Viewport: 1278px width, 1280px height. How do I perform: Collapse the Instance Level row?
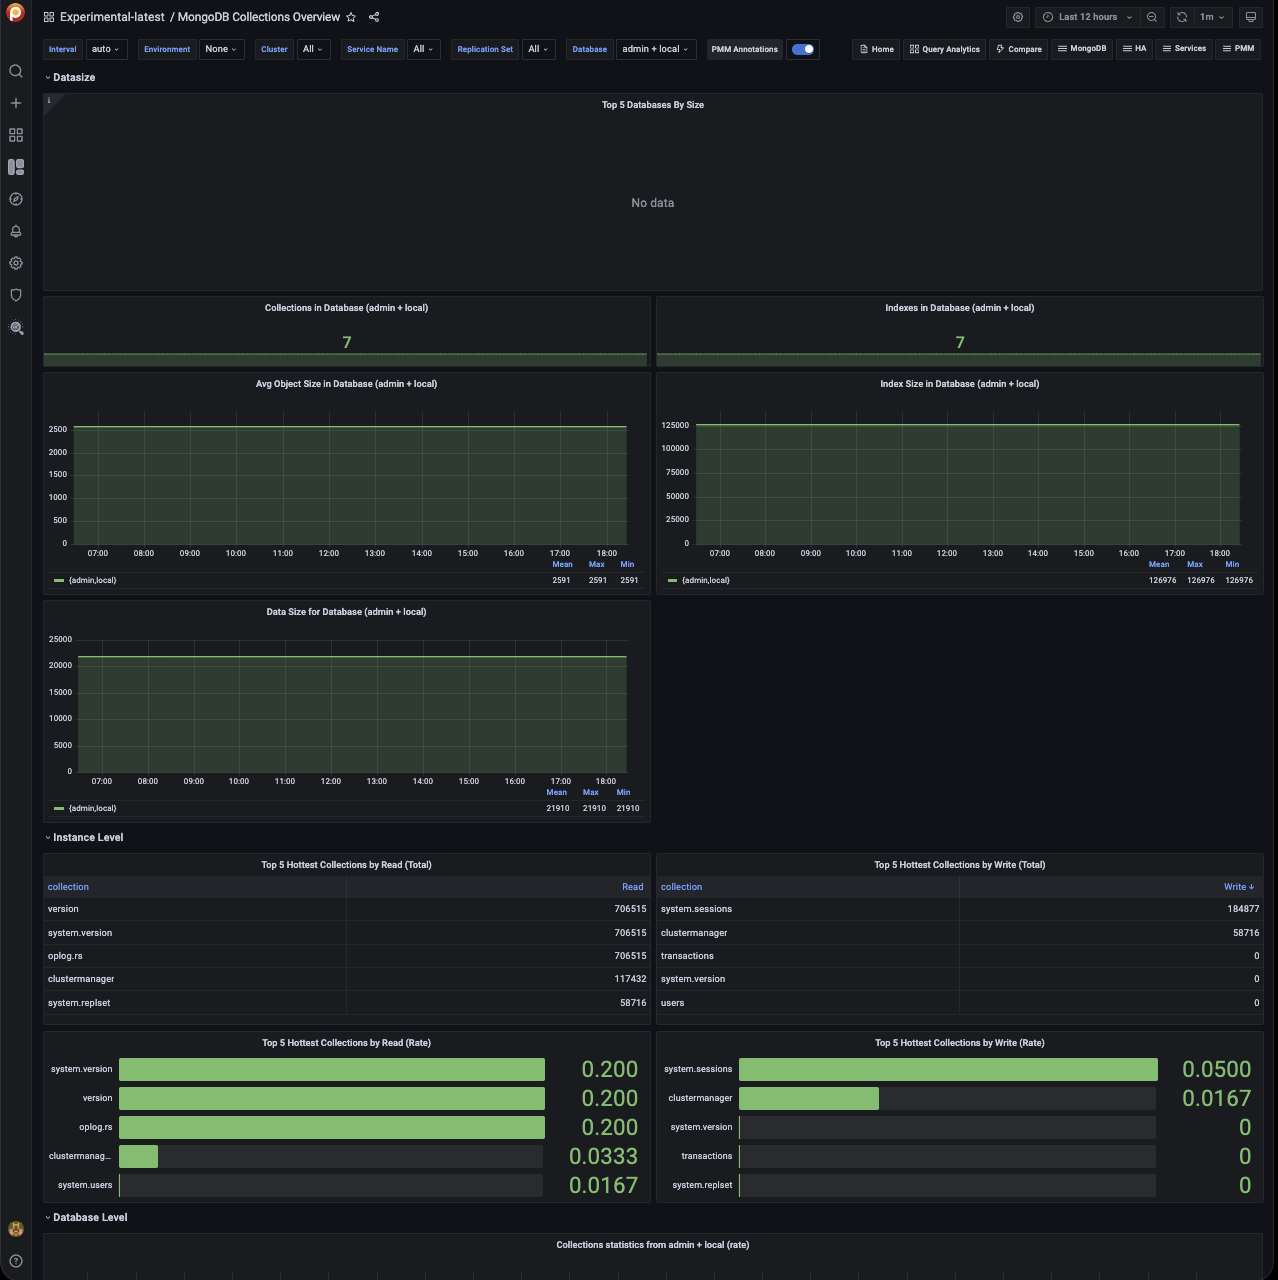pyautogui.click(x=88, y=837)
